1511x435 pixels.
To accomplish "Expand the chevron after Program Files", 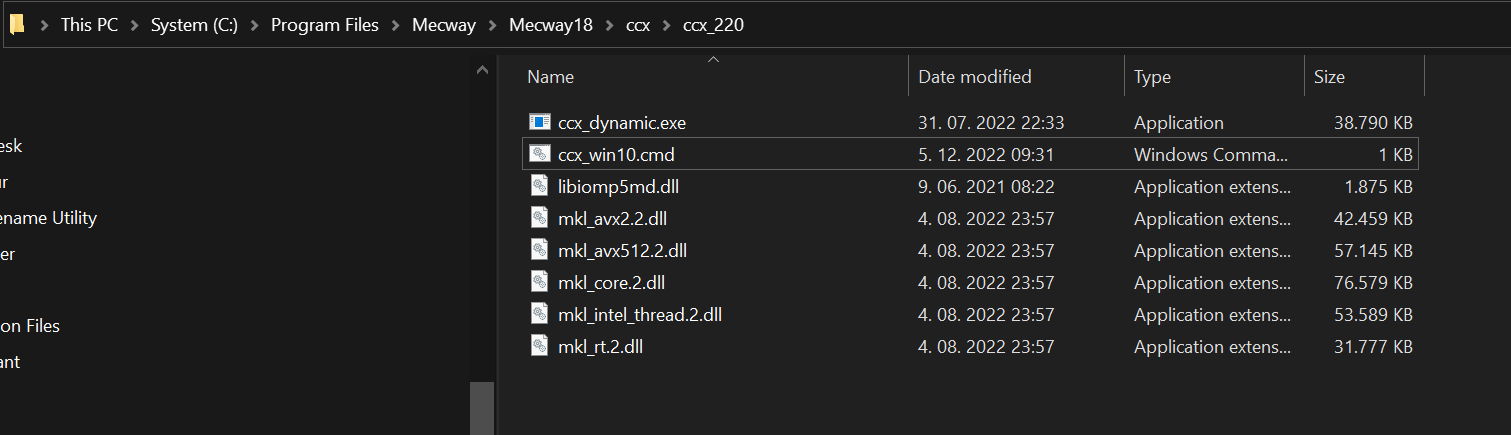I will click(x=396, y=26).
